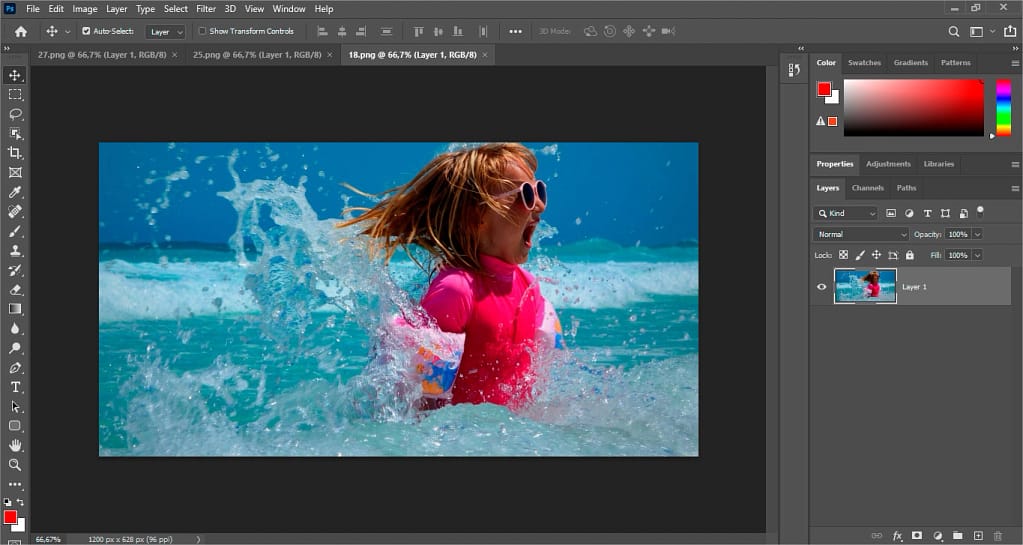Open the Auto-Select Layer dropdown

165,31
